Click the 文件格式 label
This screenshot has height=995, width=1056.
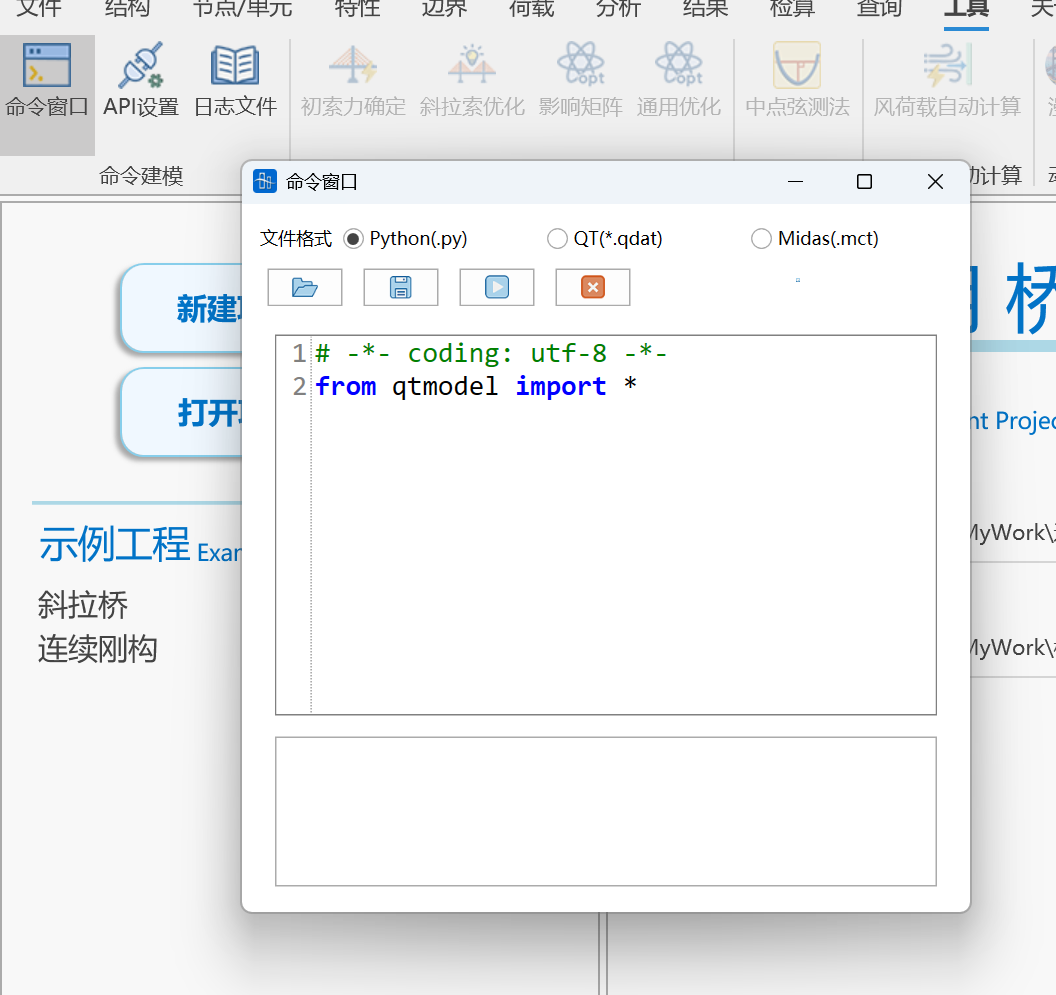click(296, 238)
